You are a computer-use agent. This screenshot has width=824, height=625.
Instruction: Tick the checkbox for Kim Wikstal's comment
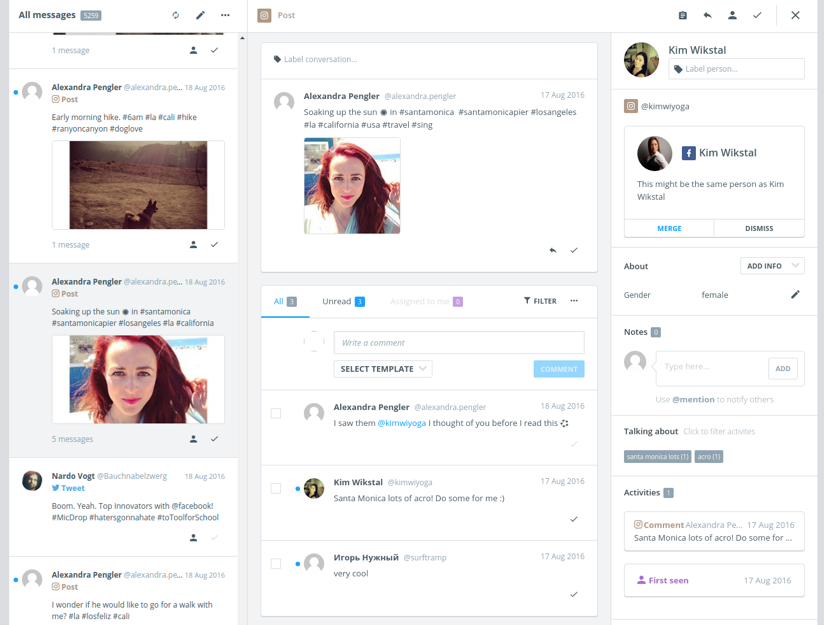(x=275, y=488)
